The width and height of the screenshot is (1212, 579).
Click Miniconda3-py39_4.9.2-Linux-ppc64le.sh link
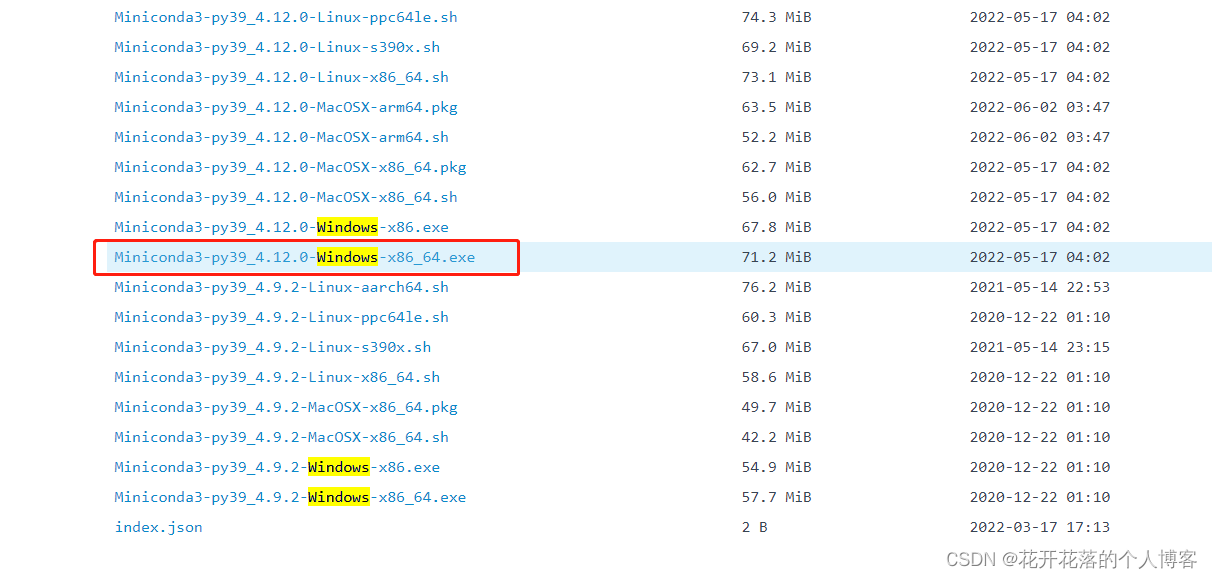281,317
